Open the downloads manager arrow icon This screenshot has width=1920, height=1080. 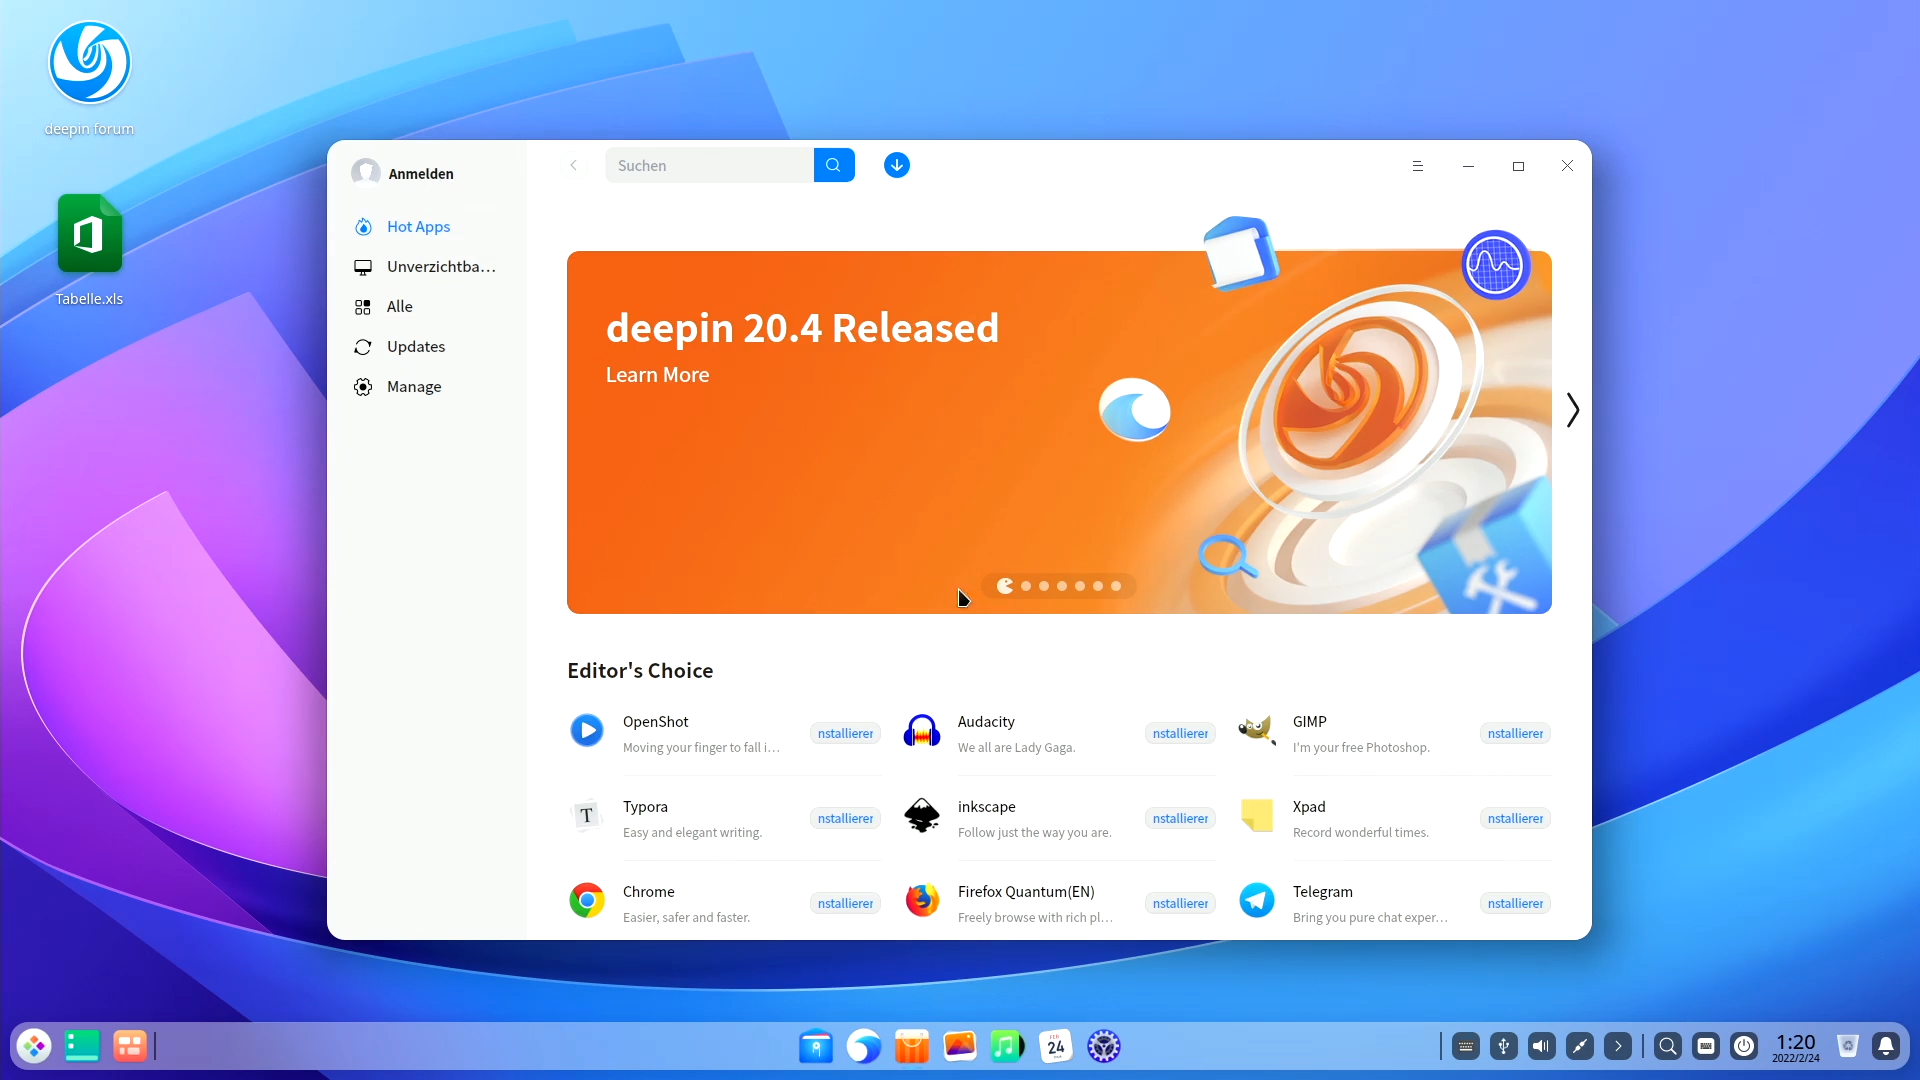pyautogui.click(x=897, y=165)
